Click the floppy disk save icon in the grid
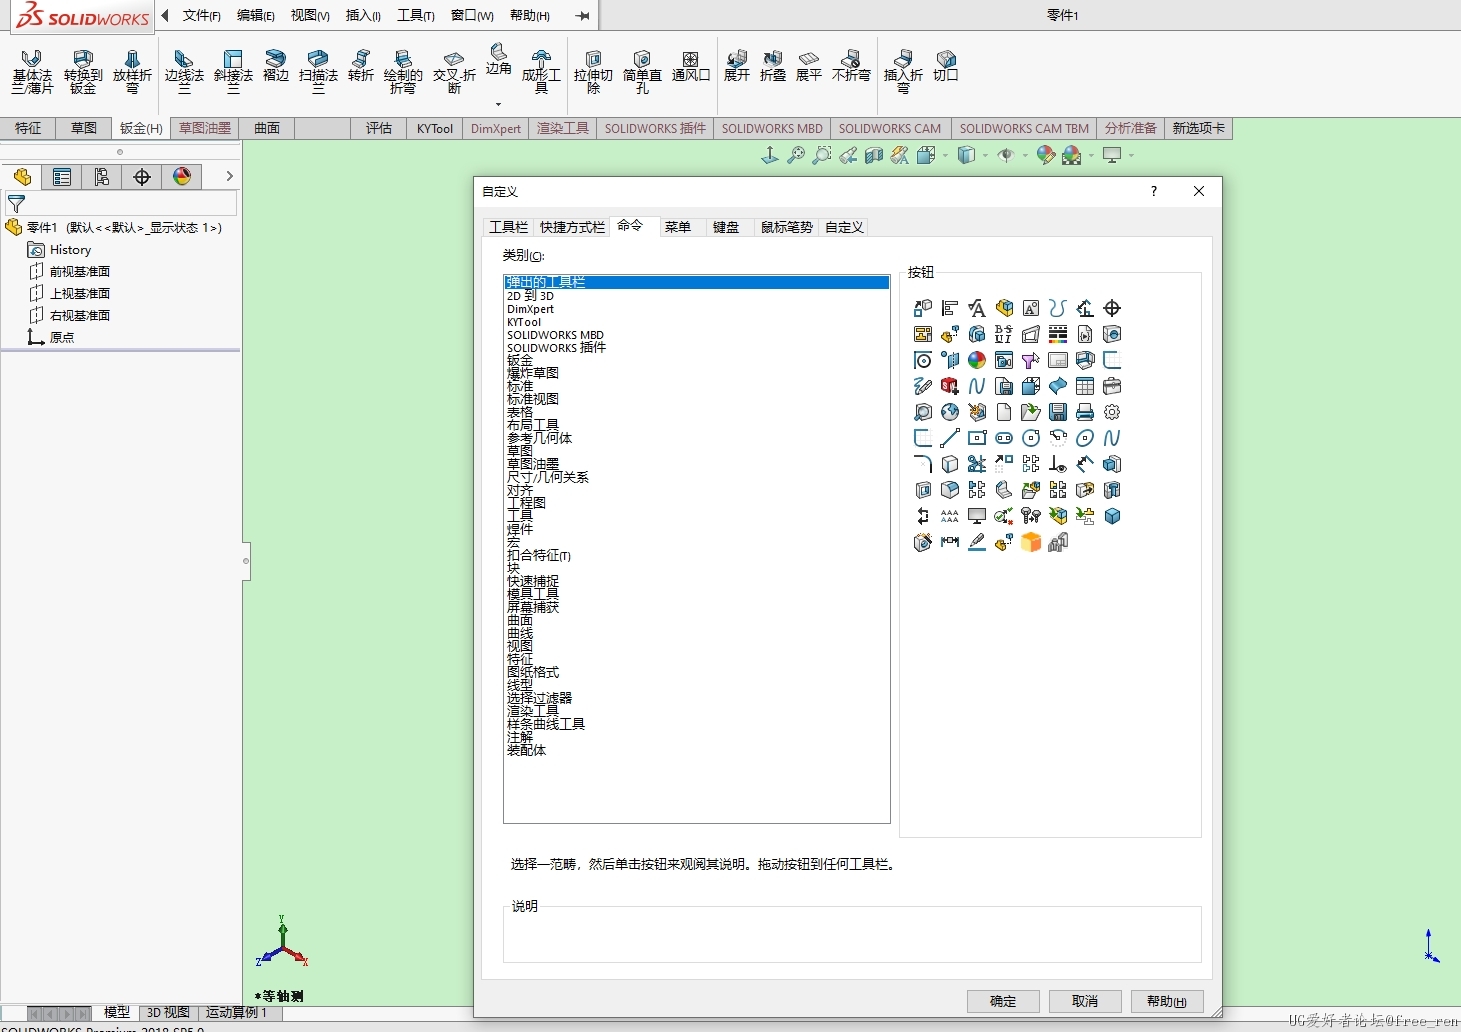 pos(1058,412)
